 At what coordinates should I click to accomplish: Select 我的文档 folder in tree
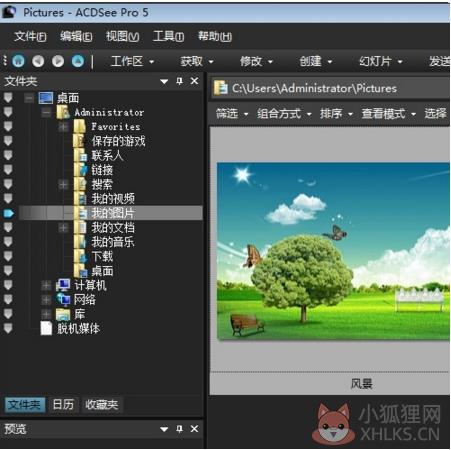113,228
